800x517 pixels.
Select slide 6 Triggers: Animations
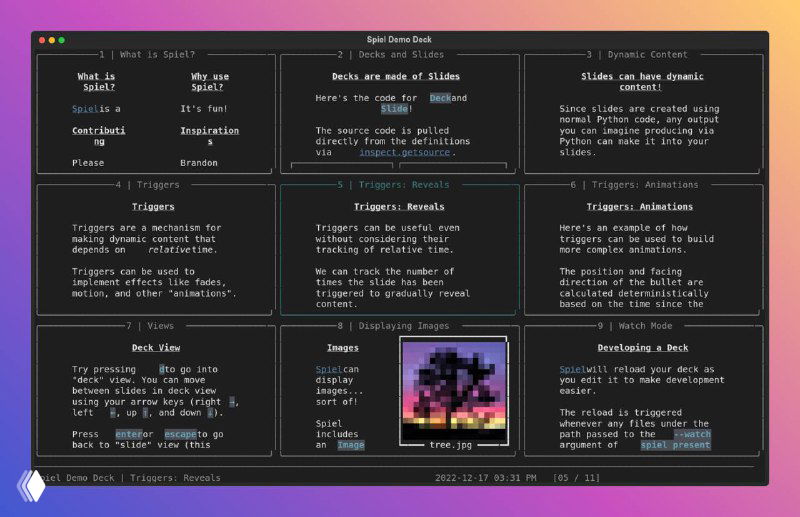[643, 248]
